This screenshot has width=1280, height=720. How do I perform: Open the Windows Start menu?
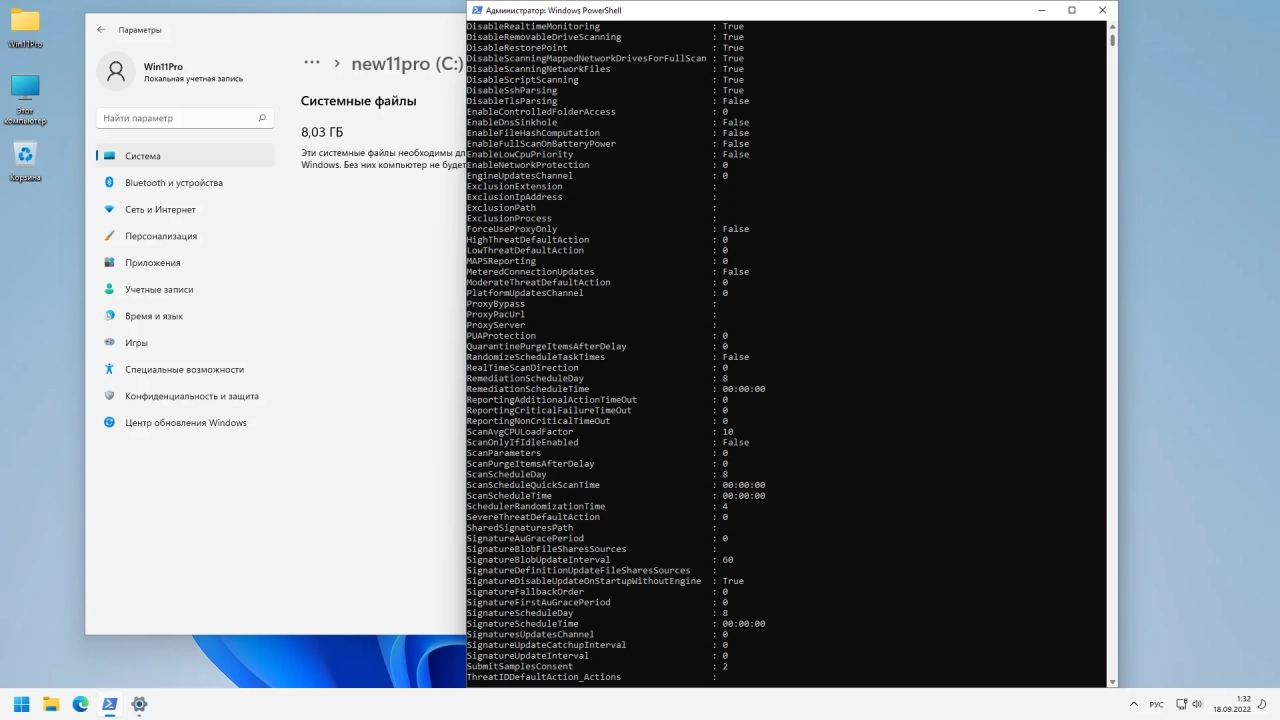(x=21, y=704)
